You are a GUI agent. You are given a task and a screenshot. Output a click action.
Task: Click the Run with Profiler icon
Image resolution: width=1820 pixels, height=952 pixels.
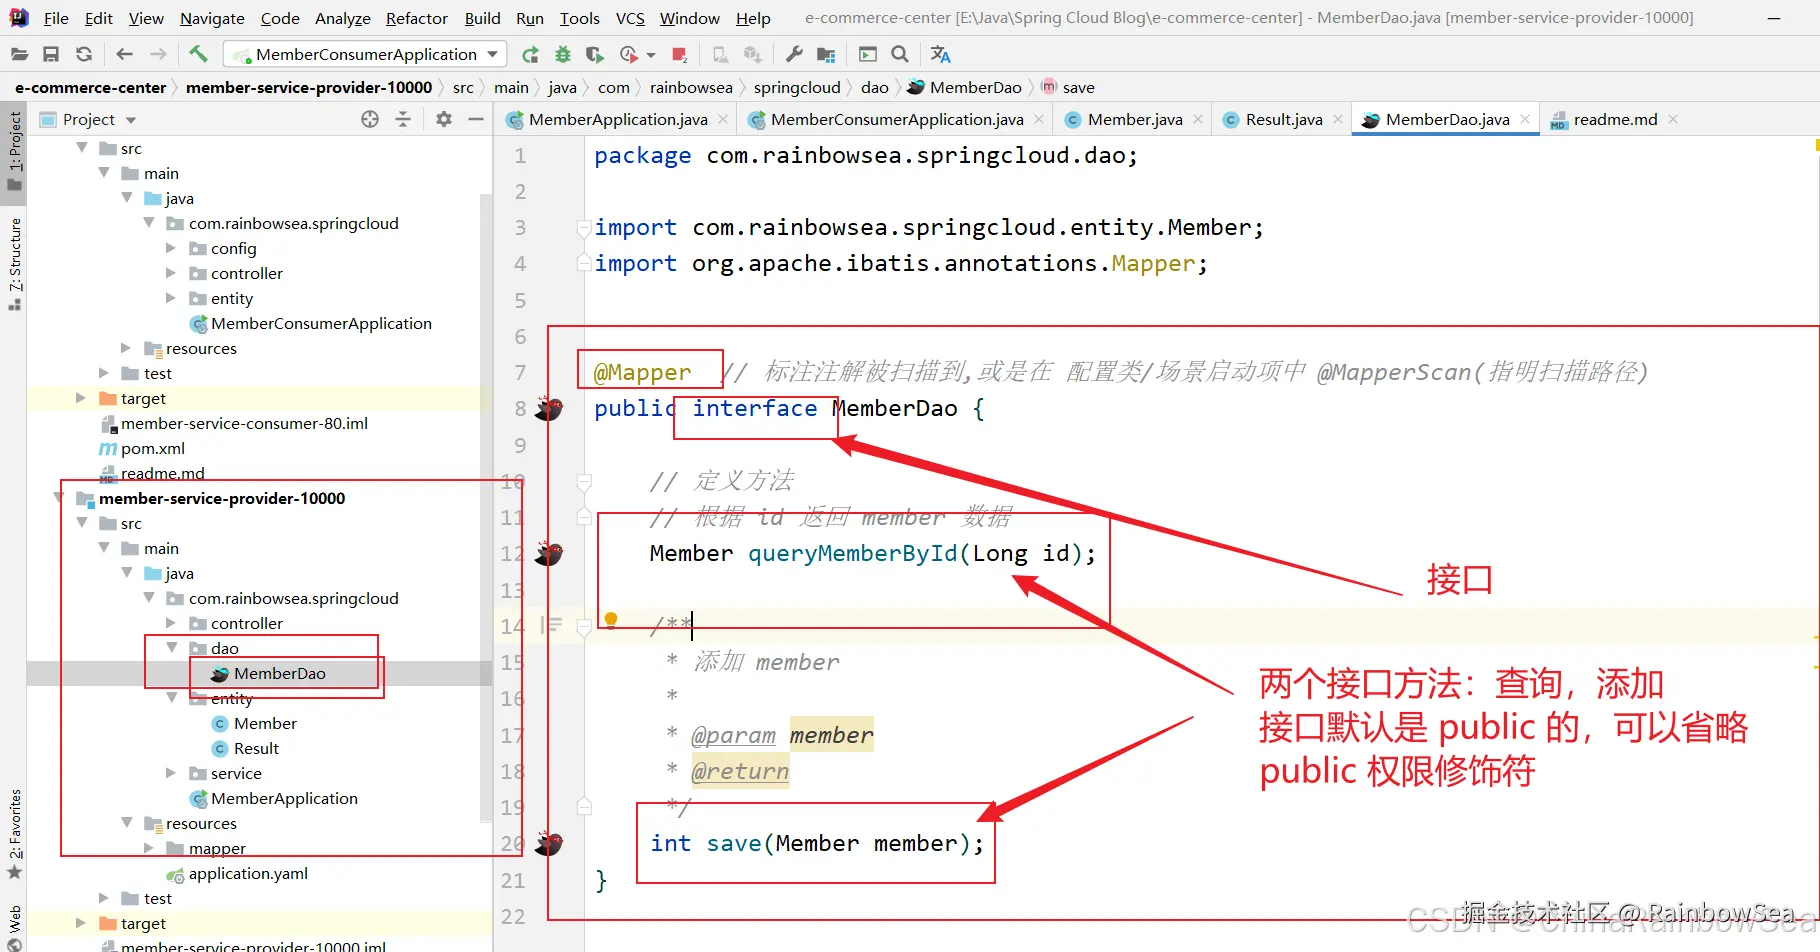629,54
